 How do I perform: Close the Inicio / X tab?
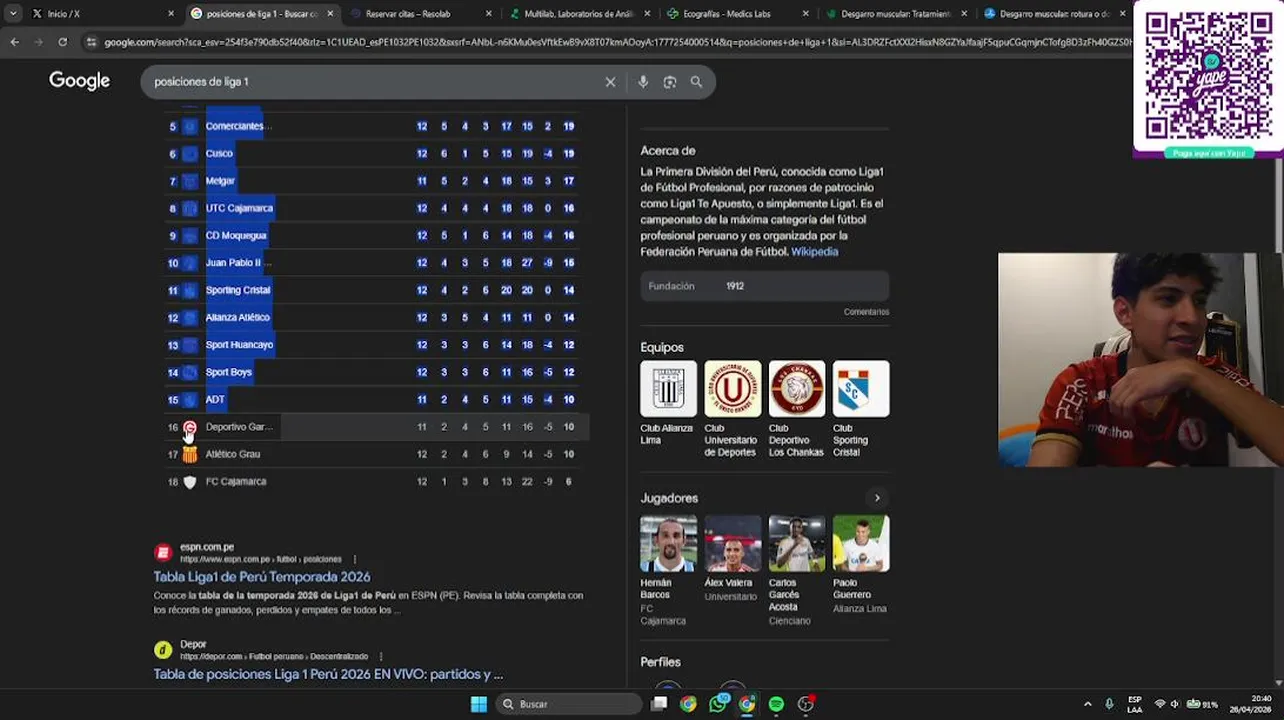click(171, 14)
